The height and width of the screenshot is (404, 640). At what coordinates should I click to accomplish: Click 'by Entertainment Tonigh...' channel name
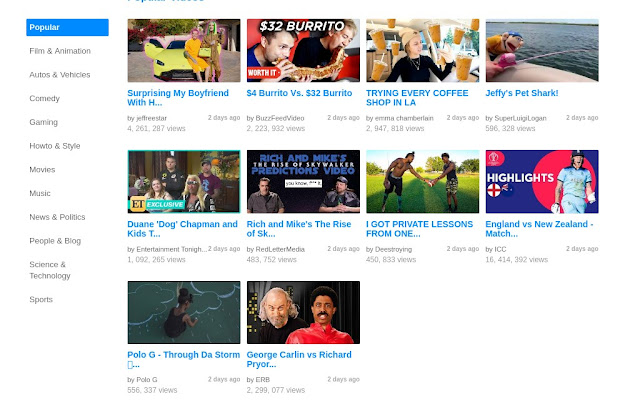167,249
